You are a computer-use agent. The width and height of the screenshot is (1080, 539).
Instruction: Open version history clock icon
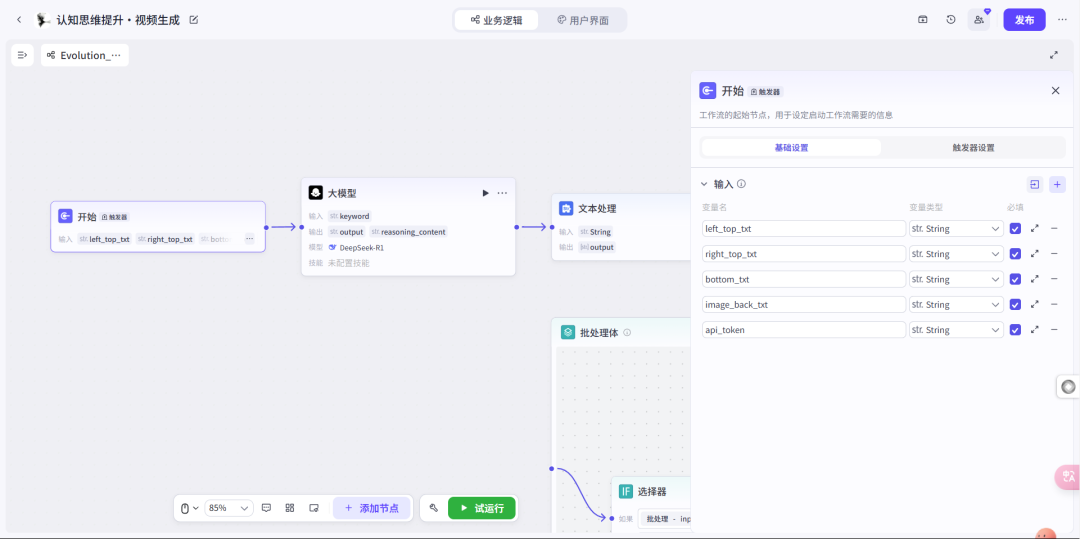[x=951, y=20]
